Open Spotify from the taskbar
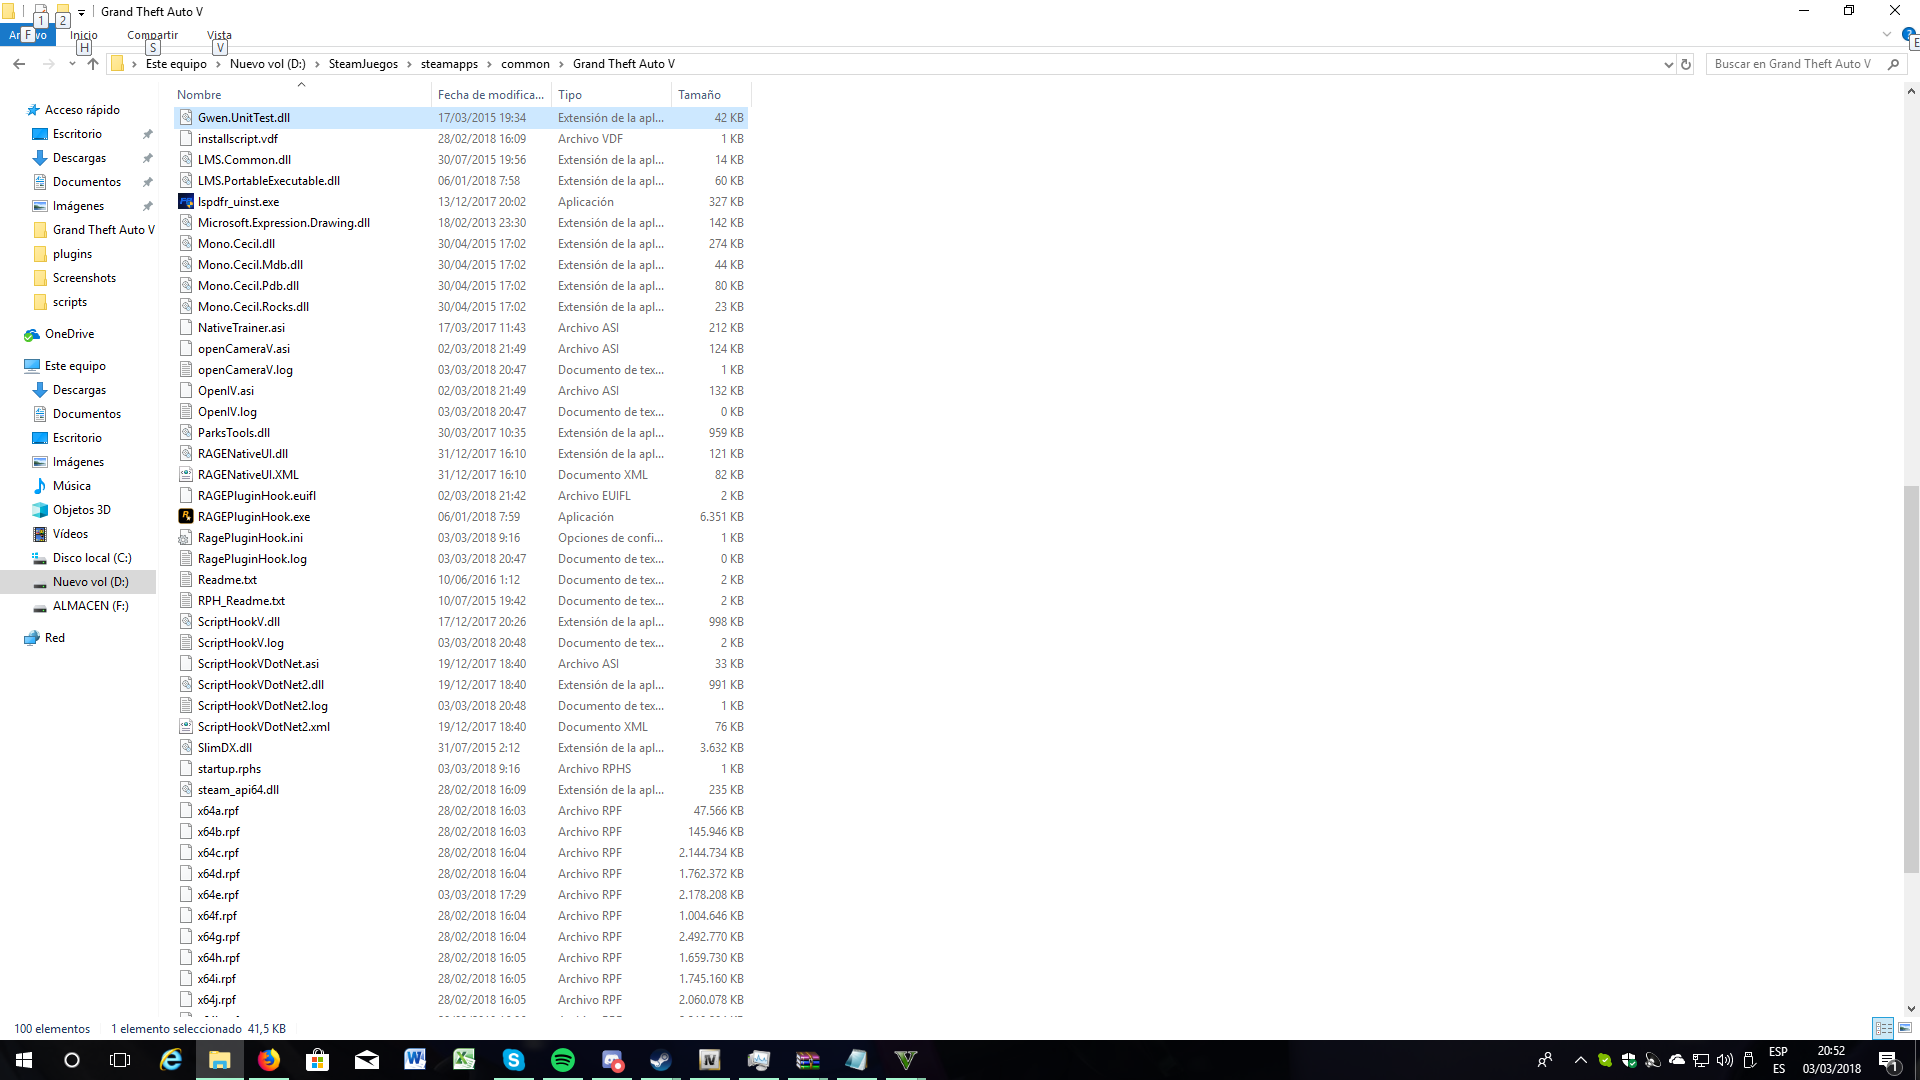 [x=563, y=1060]
